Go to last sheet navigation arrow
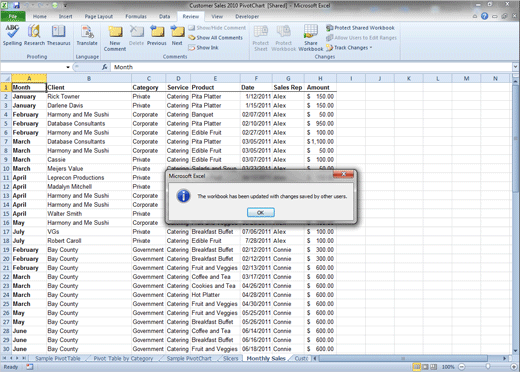 click(24, 358)
